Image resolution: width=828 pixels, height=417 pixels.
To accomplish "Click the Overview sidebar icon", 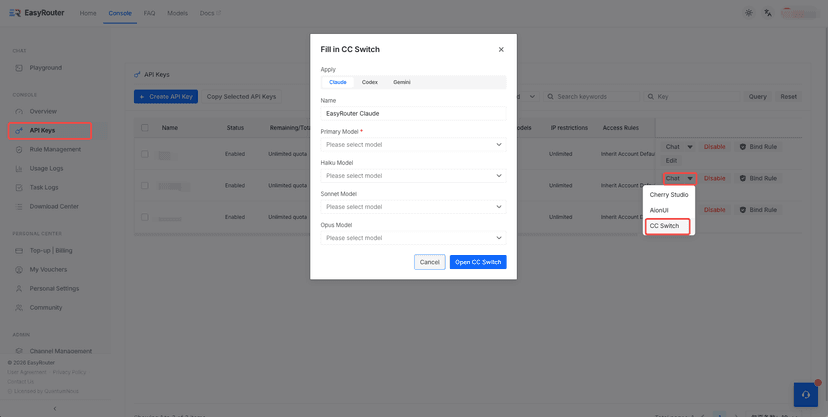I will [x=19, y=111].
